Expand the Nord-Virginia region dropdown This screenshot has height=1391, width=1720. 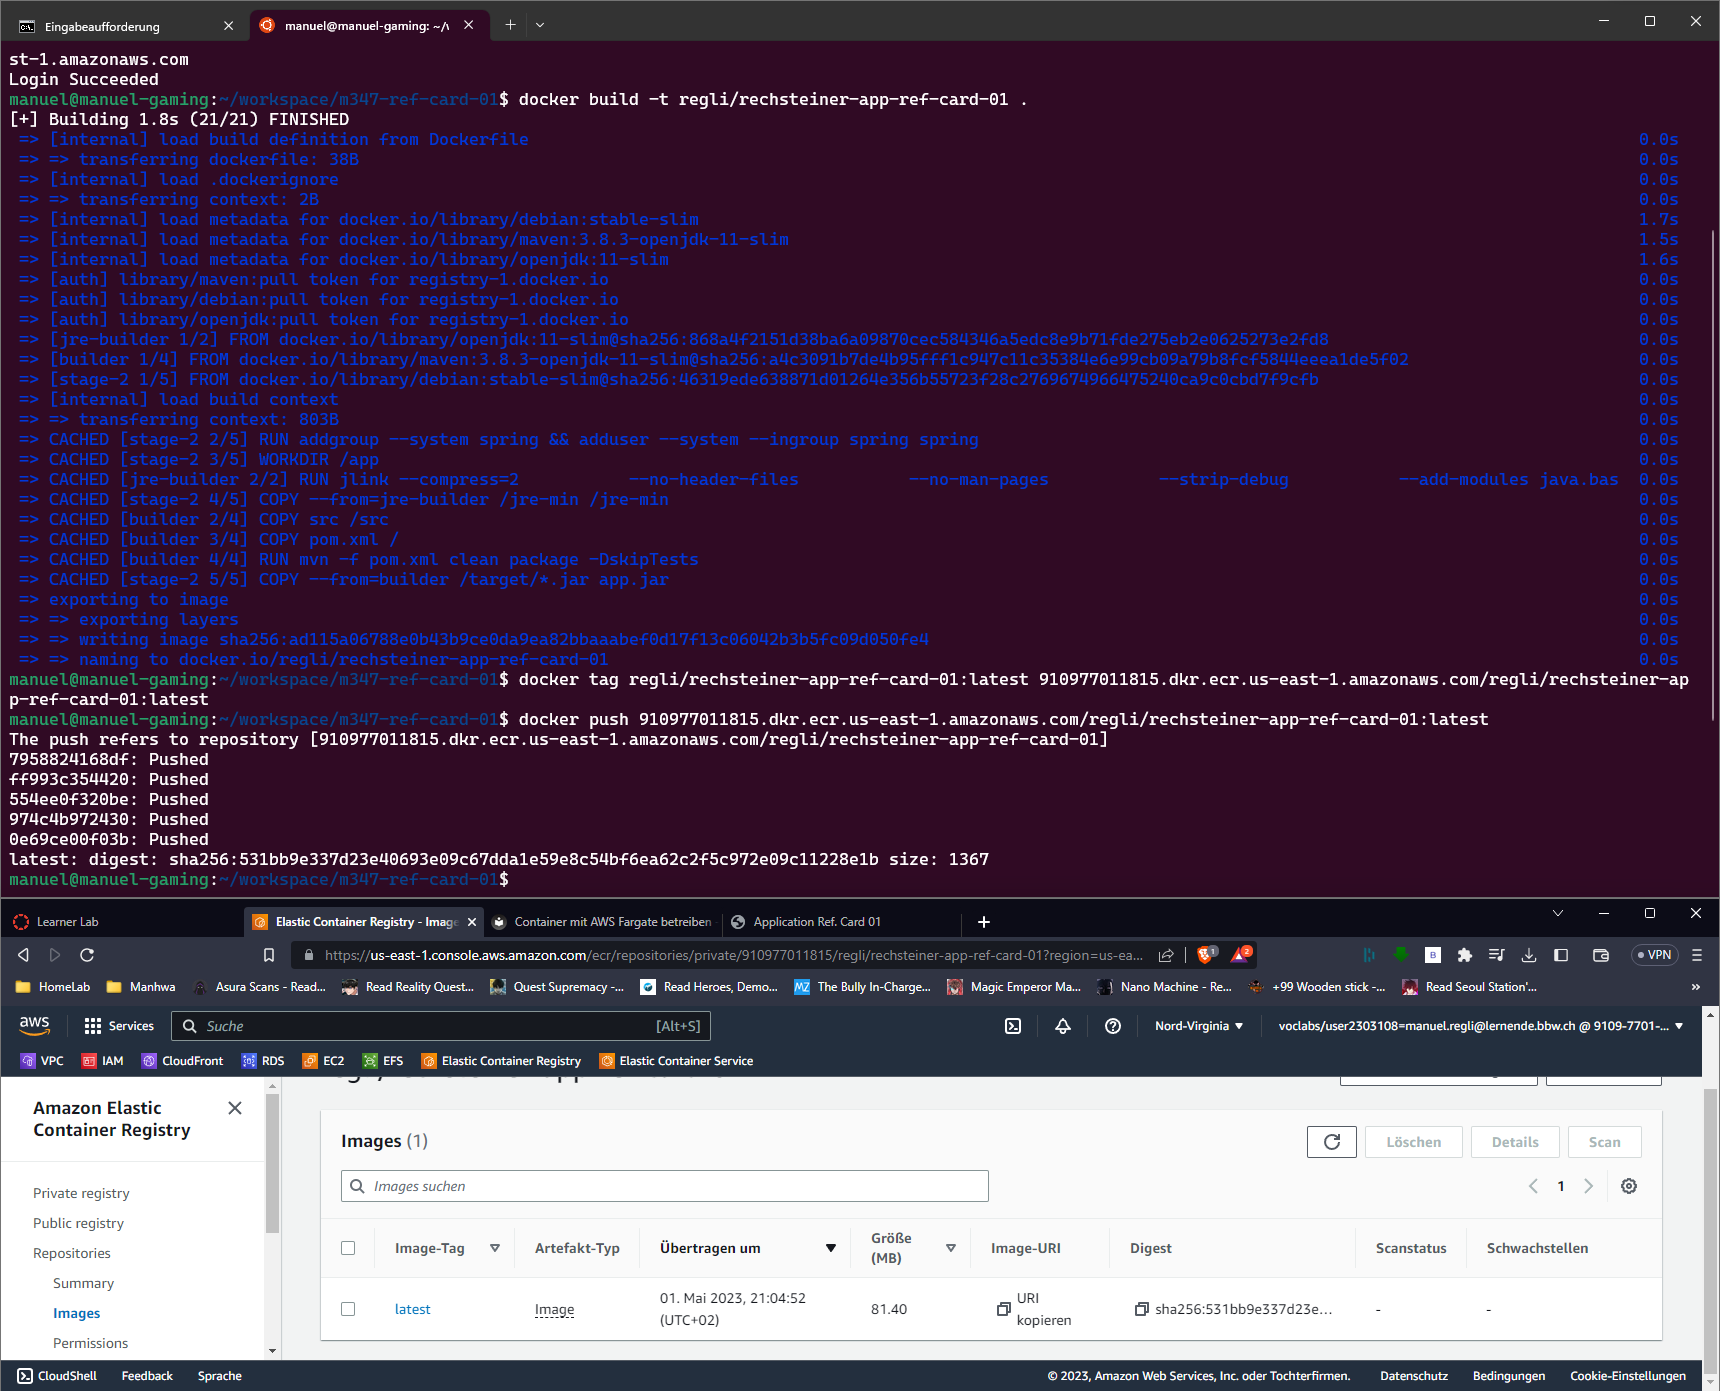pyautogui.click(x=1198, y=1026)
